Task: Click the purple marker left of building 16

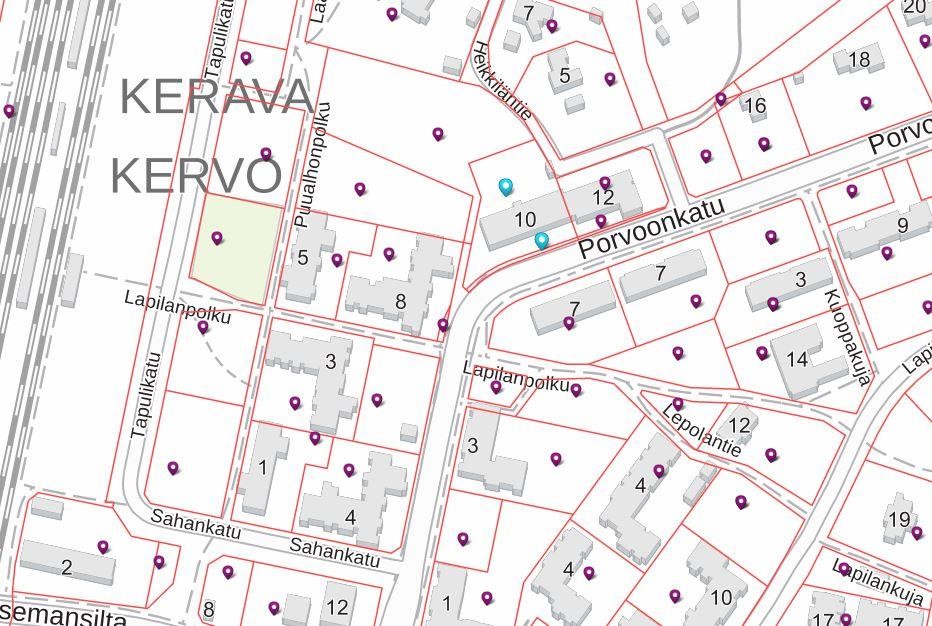Action: (721, 99)
